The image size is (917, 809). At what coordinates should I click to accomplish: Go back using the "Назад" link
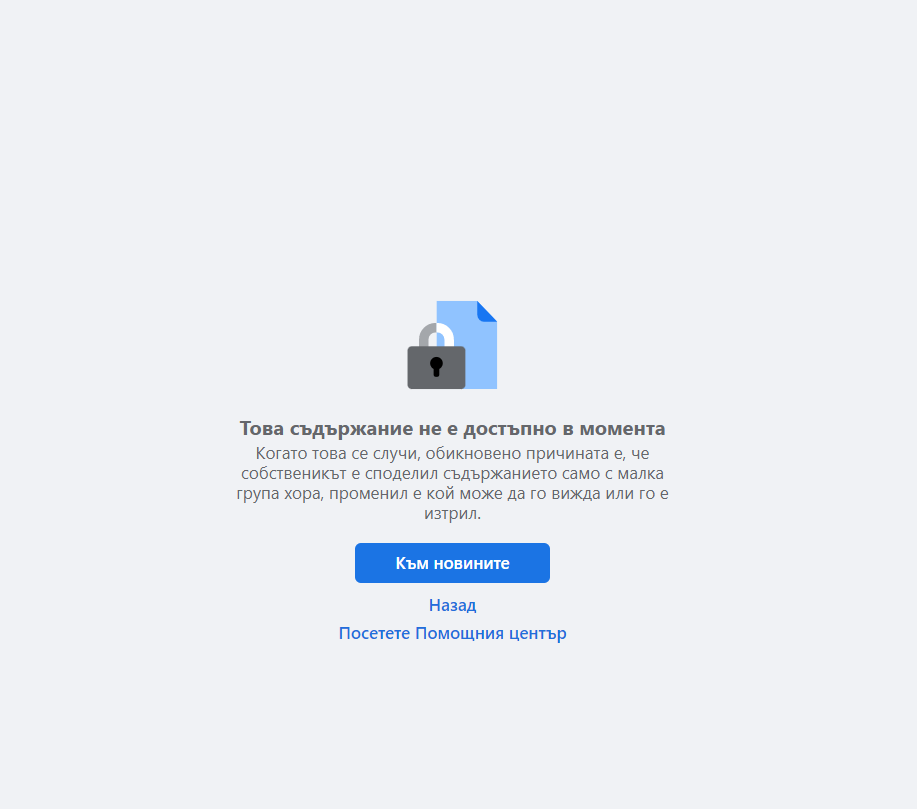coord(452,605)
